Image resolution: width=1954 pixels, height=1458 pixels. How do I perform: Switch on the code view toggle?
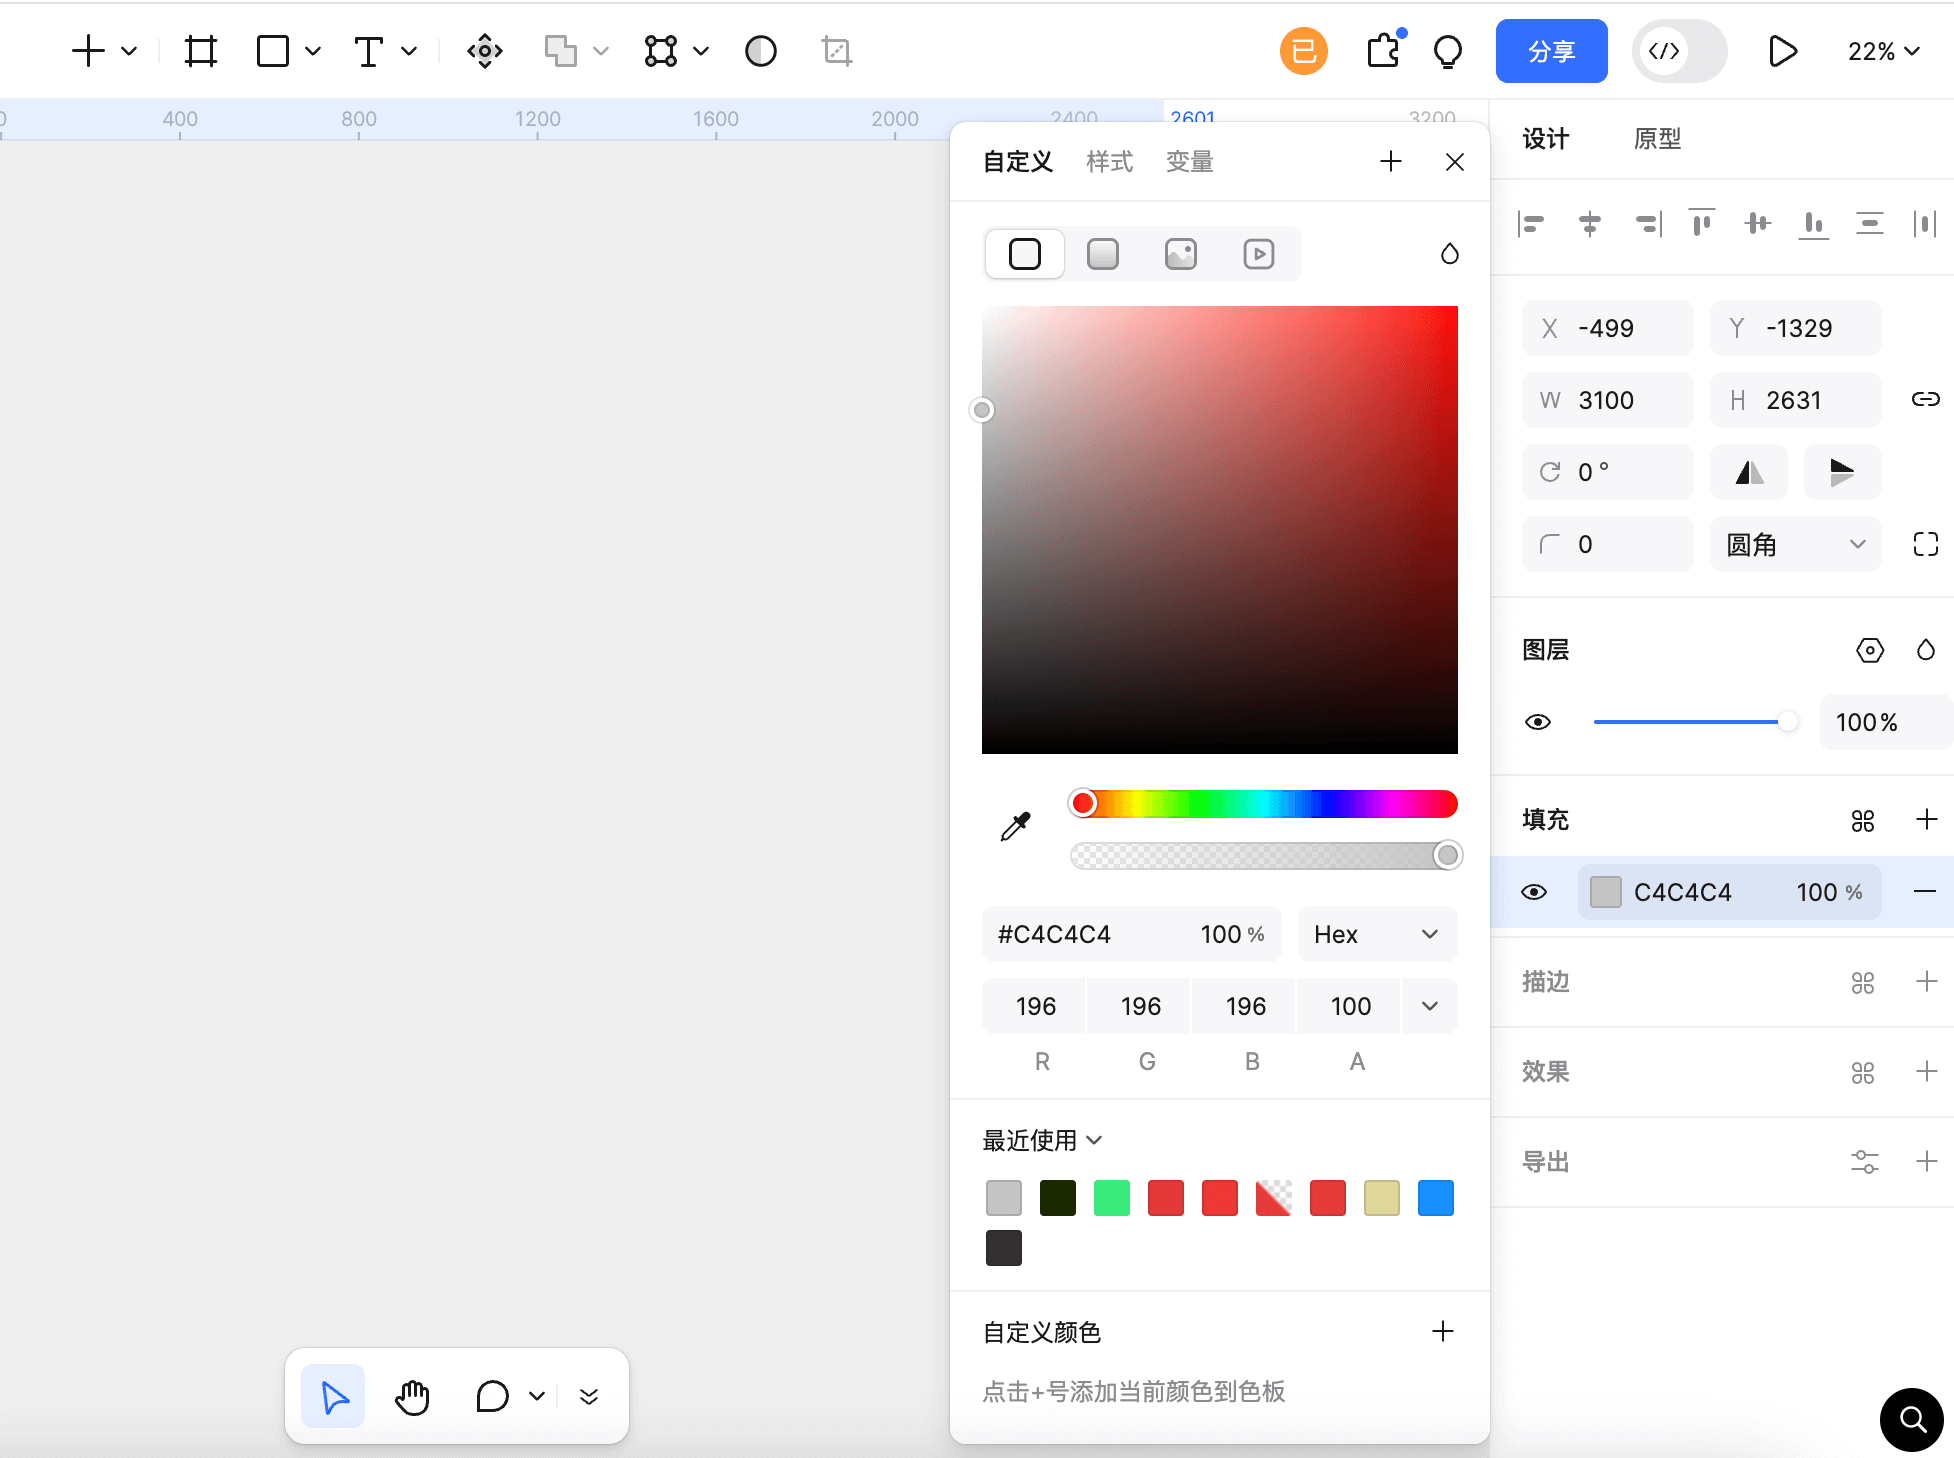point(1678,50)
